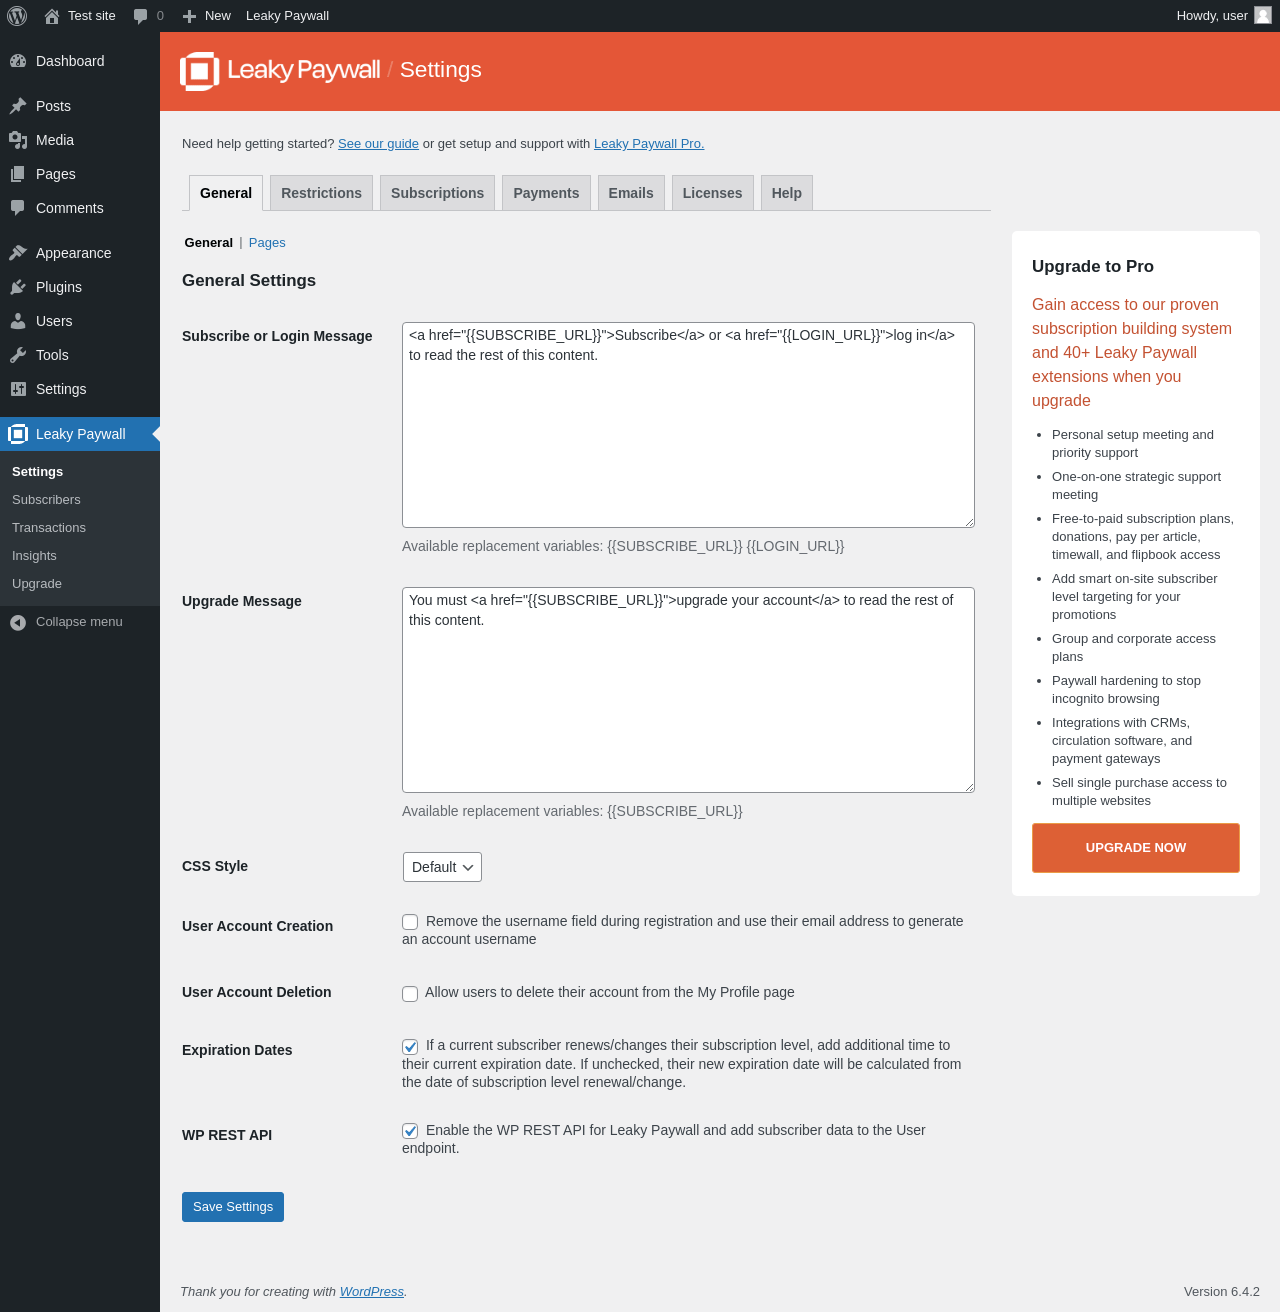This screenshot has height=1312, width=1280.
Task: Grab the Upgrade Message textarea resize handle
Action: pyautogui.click(x=968, y=786)
